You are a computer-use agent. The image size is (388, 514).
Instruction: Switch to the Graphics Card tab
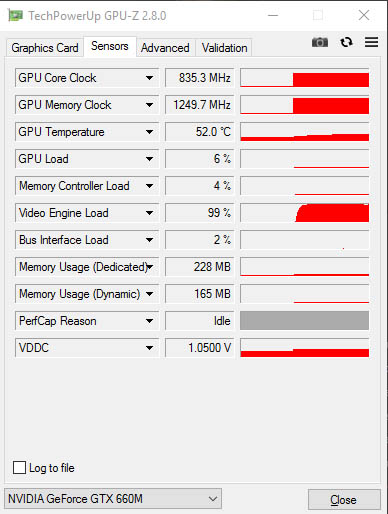click(45, 48)
